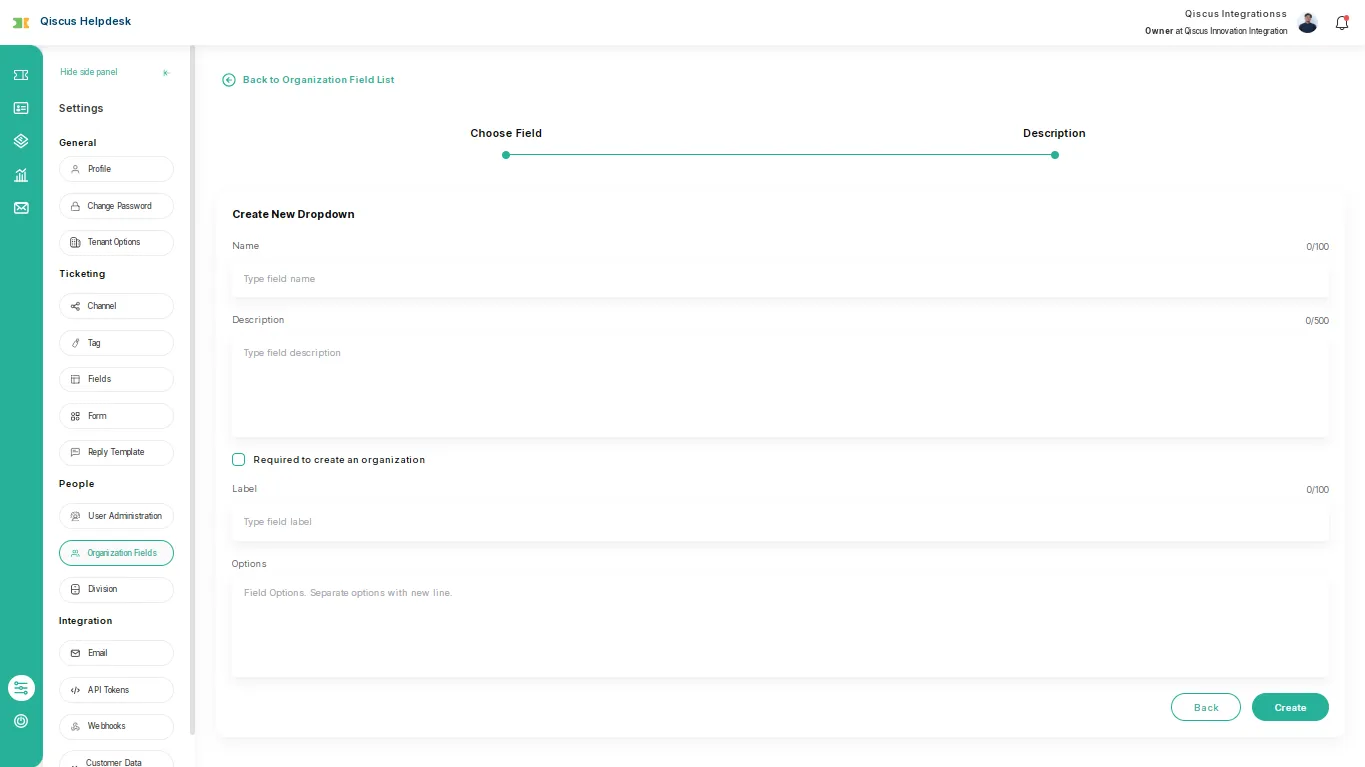The image size is (1365, 767).
Task: Open Webhooks settings
Action: click(x=116, y=726)
